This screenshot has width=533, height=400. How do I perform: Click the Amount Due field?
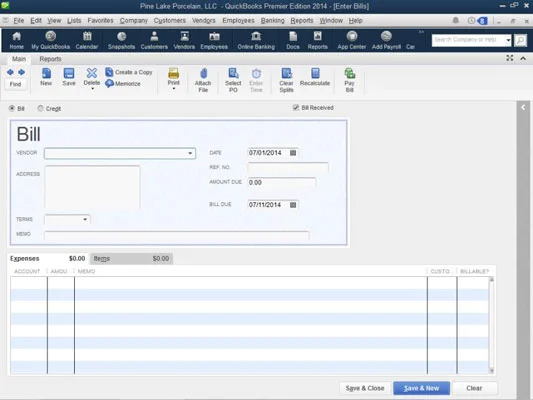[x=281, y=182]
